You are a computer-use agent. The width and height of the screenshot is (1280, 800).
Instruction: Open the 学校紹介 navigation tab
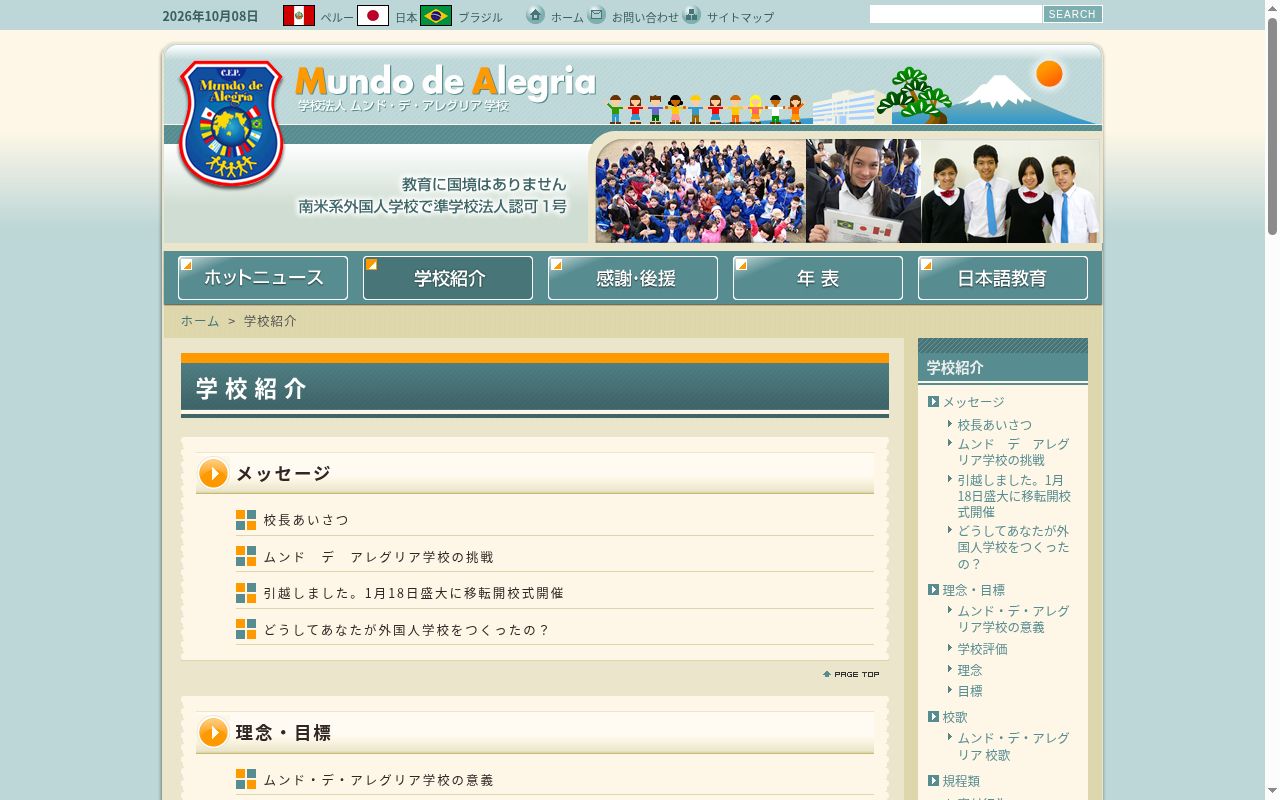coord(448,278)
